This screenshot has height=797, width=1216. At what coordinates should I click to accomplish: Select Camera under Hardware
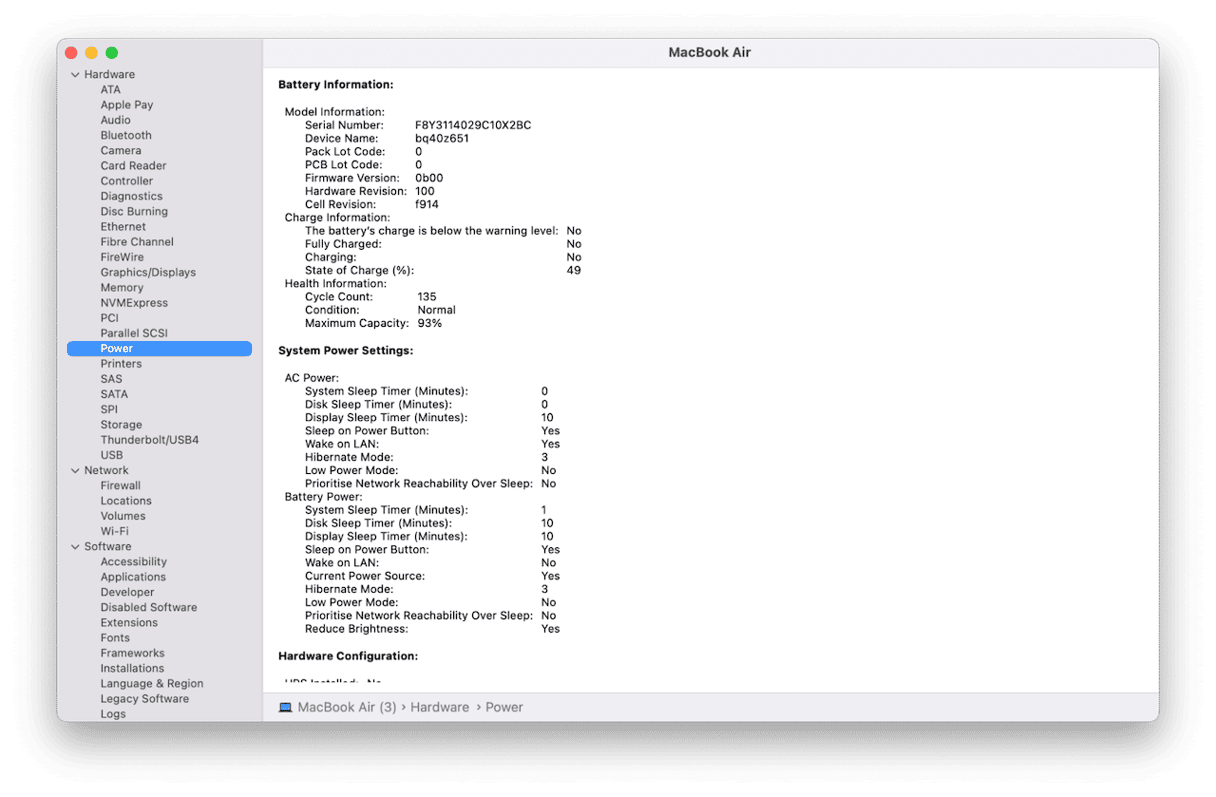click(x=121, y=151)
